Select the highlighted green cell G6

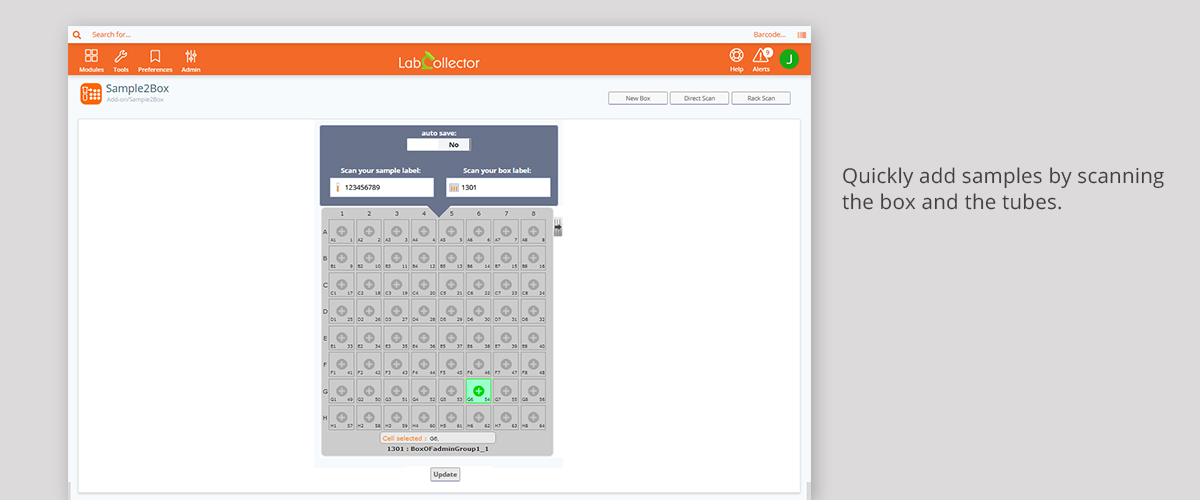click(x=478, y=391)
